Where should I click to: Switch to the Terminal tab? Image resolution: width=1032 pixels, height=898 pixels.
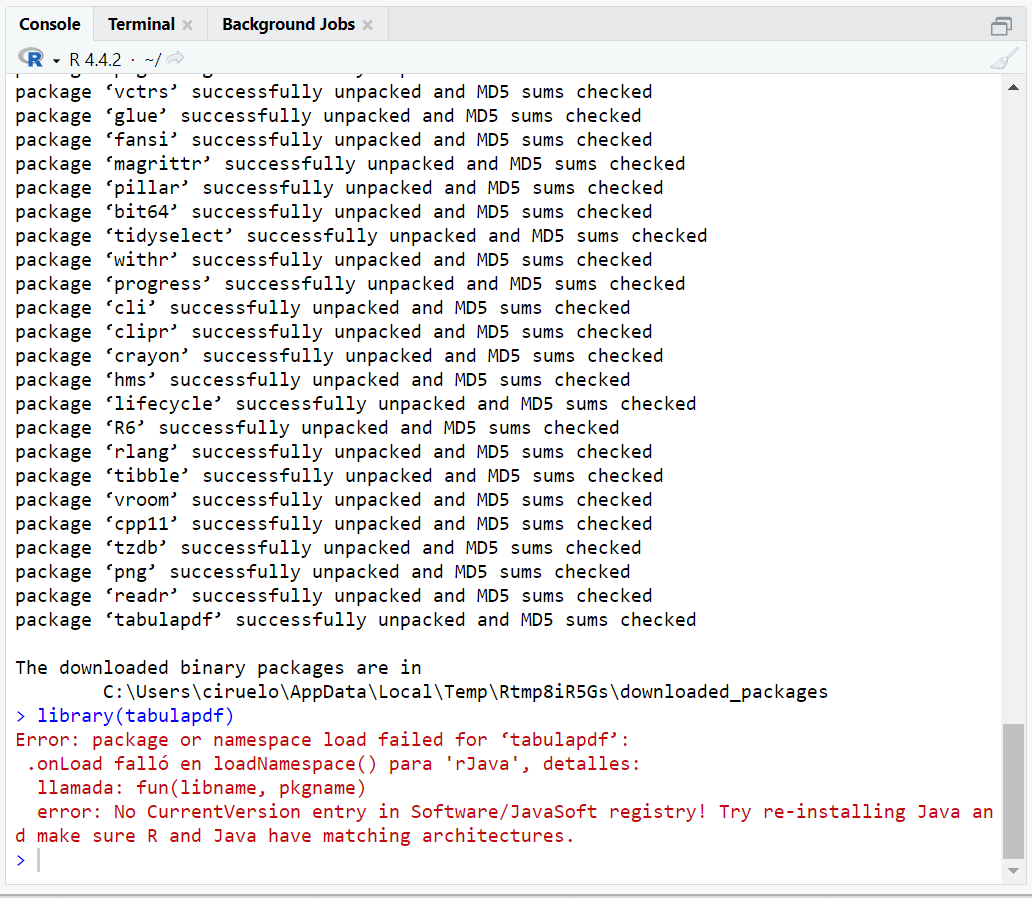140,25
